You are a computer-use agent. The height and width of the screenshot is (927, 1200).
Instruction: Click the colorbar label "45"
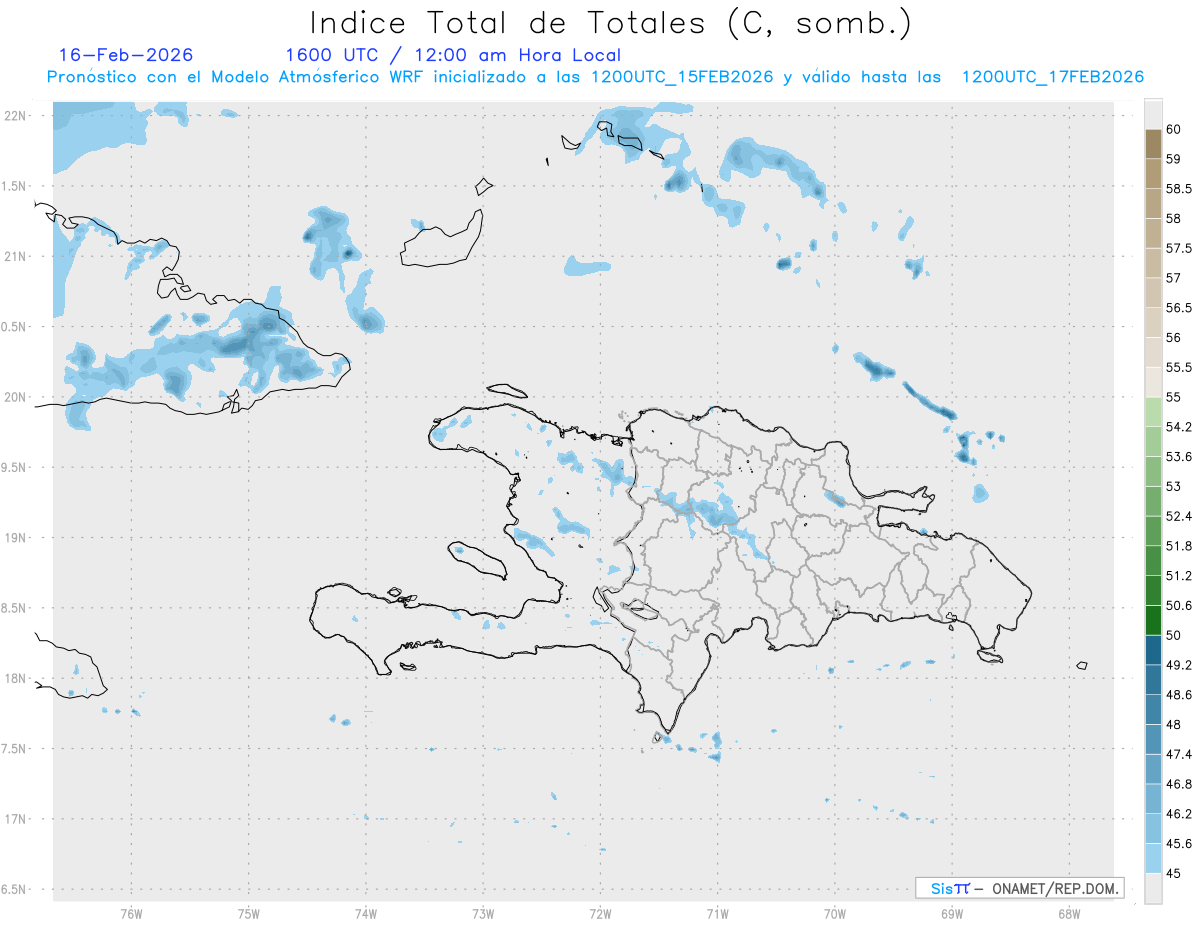coord(1174,873)
